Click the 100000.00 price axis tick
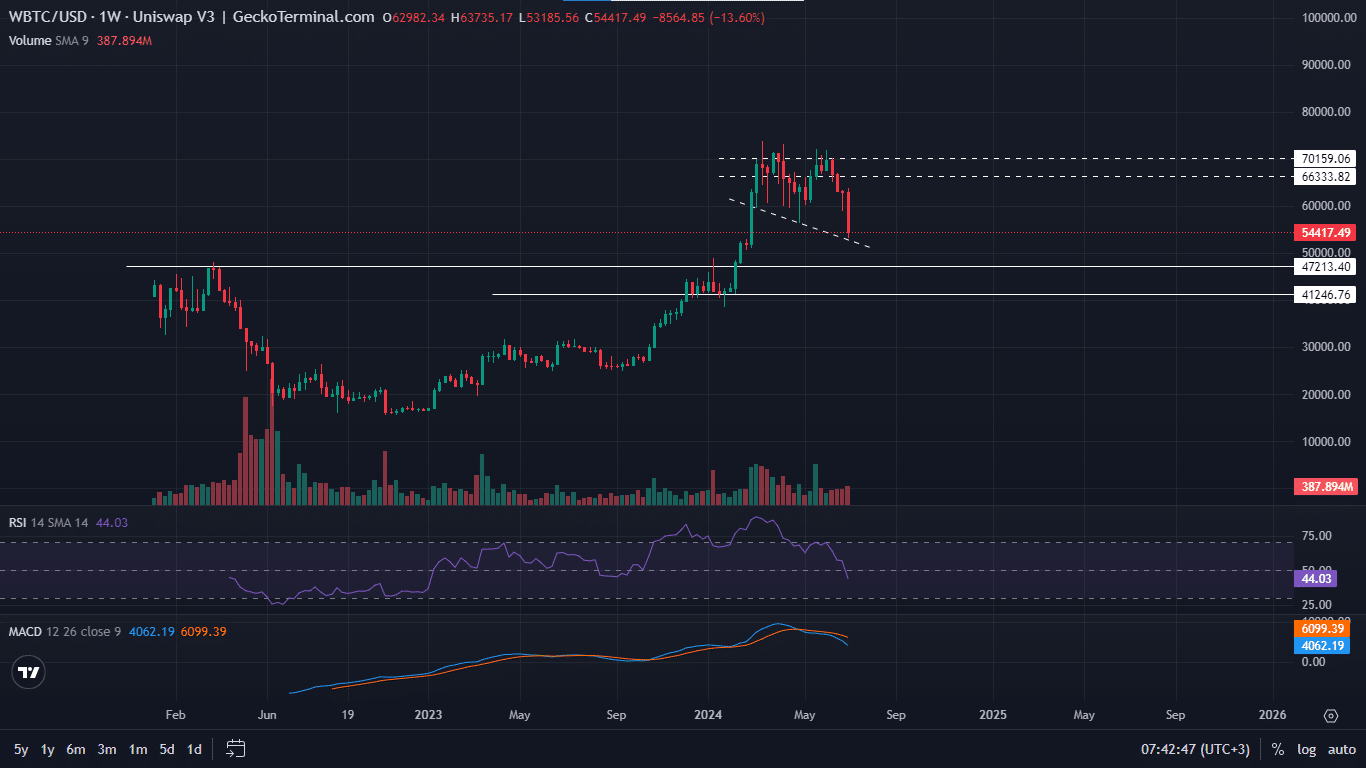Screen dimensions: 1366x768 (1327, 18)
